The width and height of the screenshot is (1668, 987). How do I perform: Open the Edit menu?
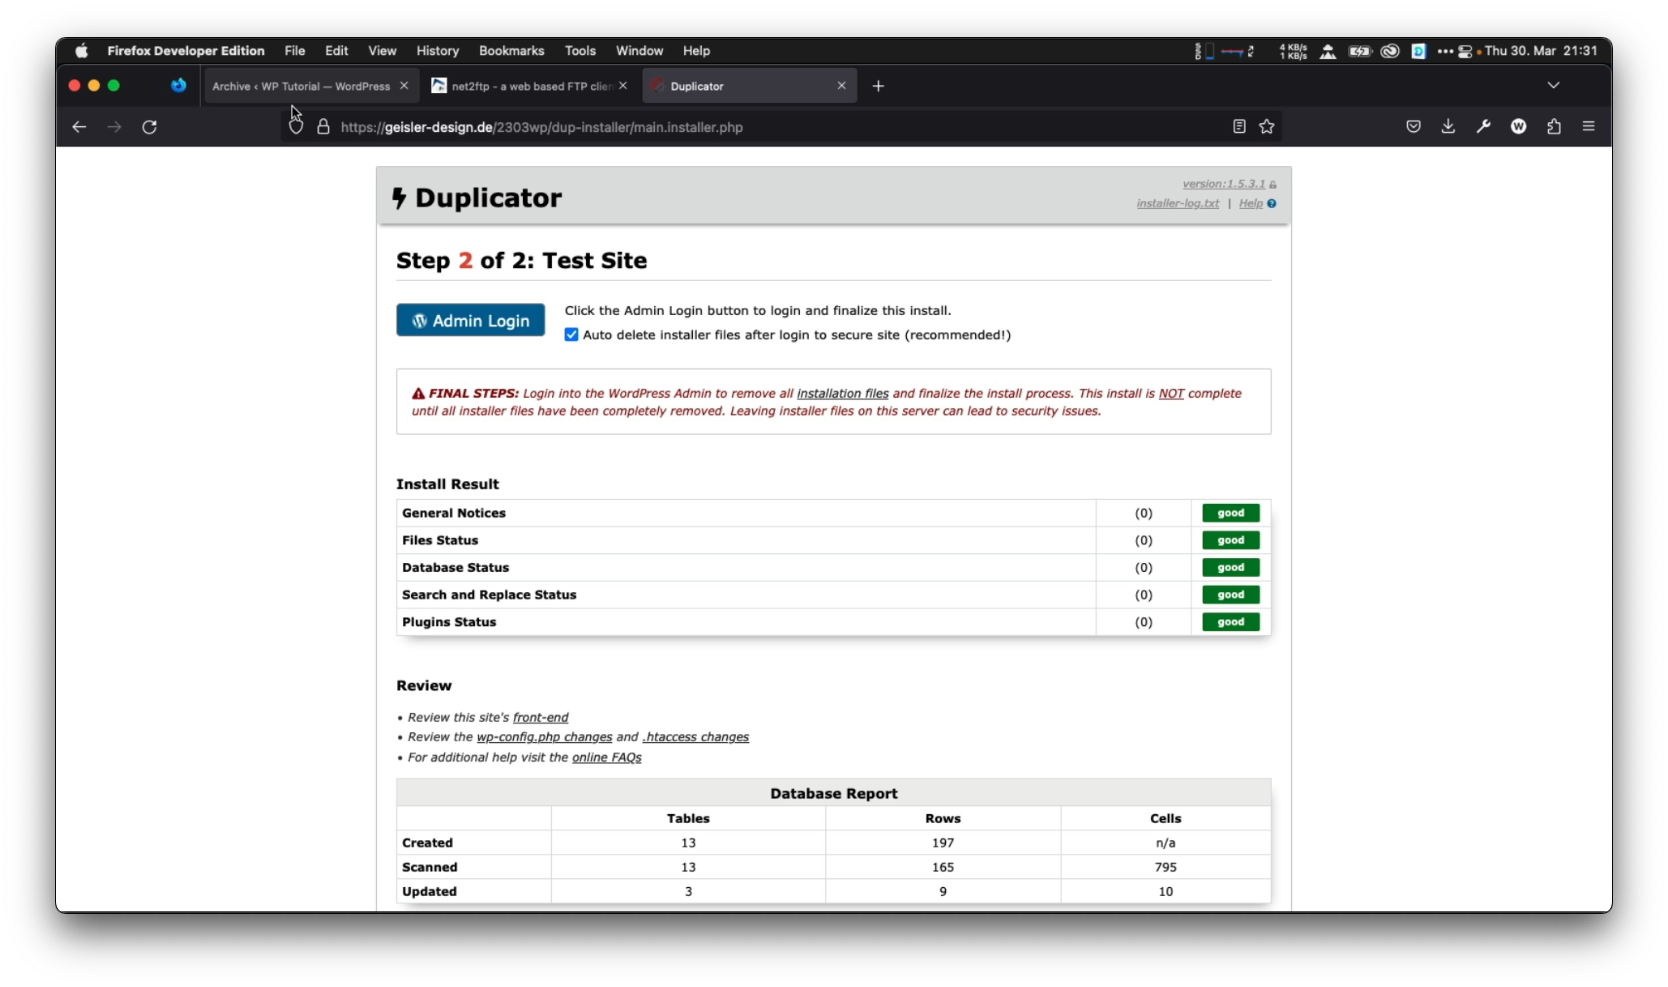click(x=337, y=51)
